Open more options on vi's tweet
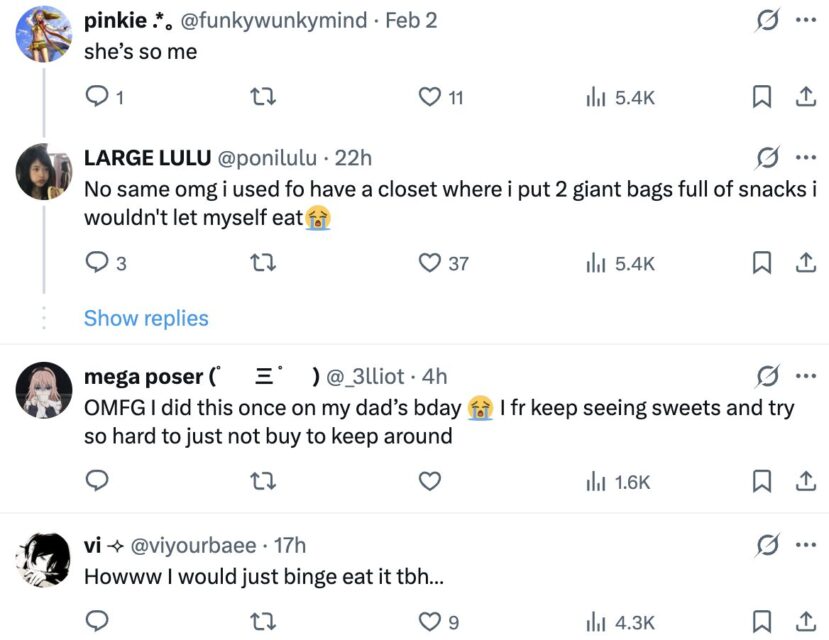The image size is (829, 640). click(x=805, y=545)
